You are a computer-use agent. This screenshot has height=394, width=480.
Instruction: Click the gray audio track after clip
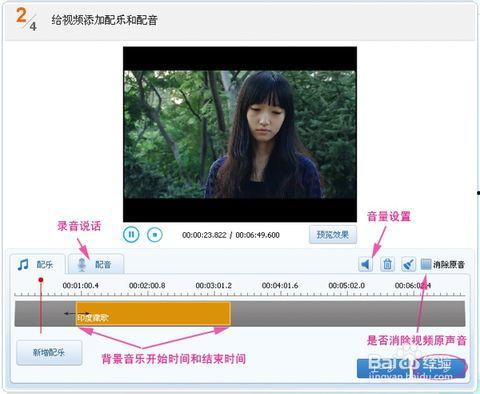click(348, 313)
